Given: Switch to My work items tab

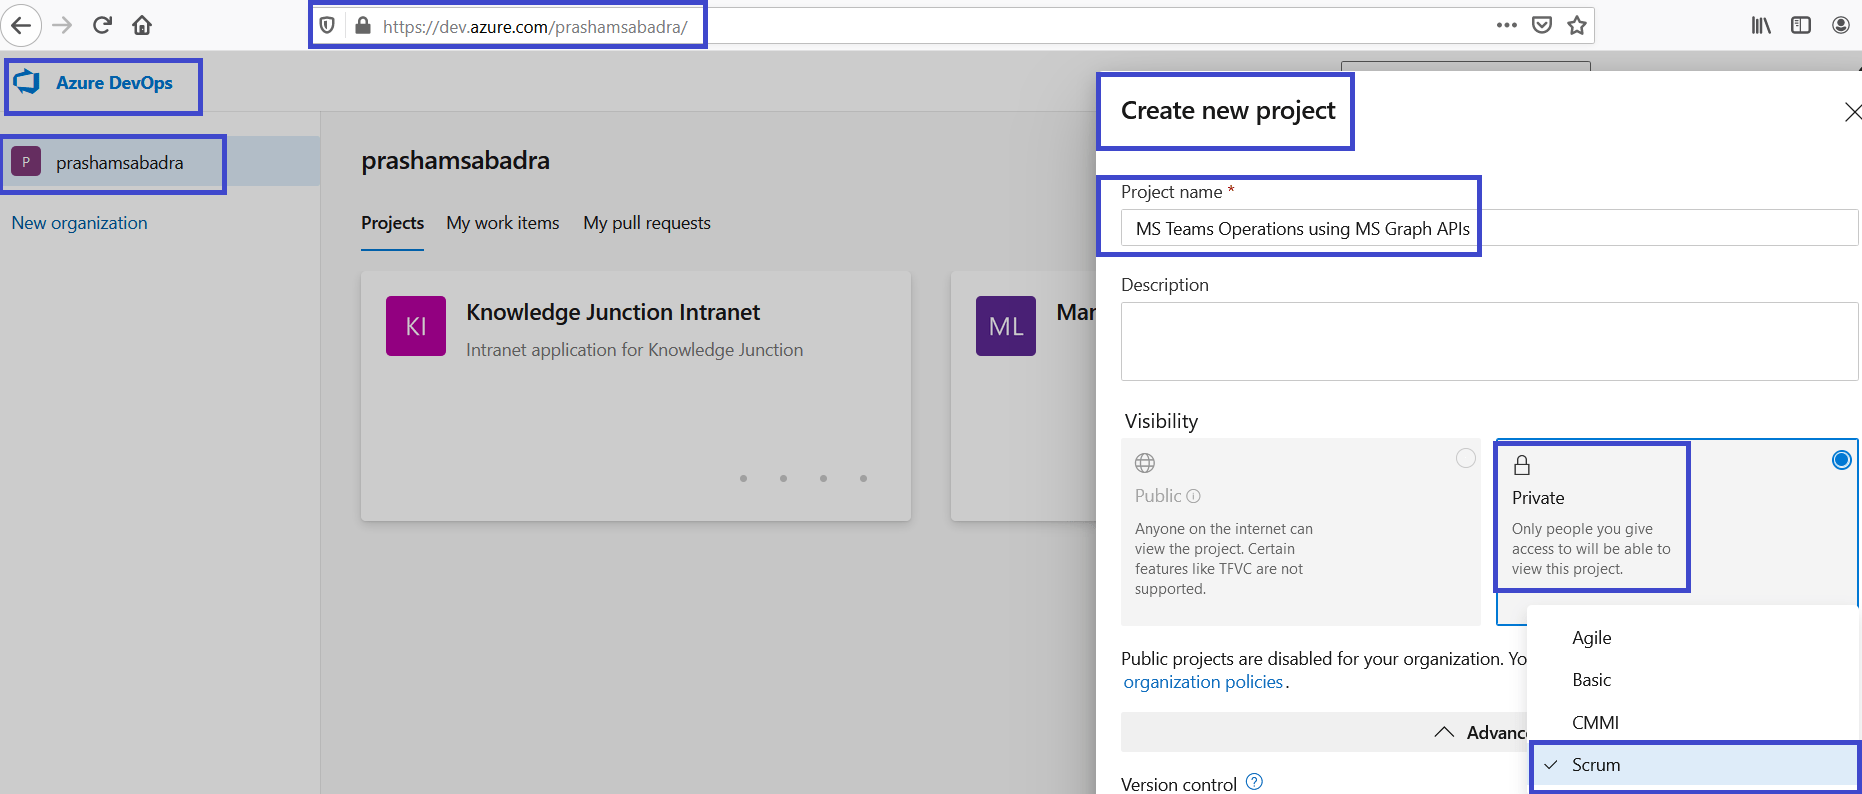Looking at the screenshot, I should [x=503, y=223].
